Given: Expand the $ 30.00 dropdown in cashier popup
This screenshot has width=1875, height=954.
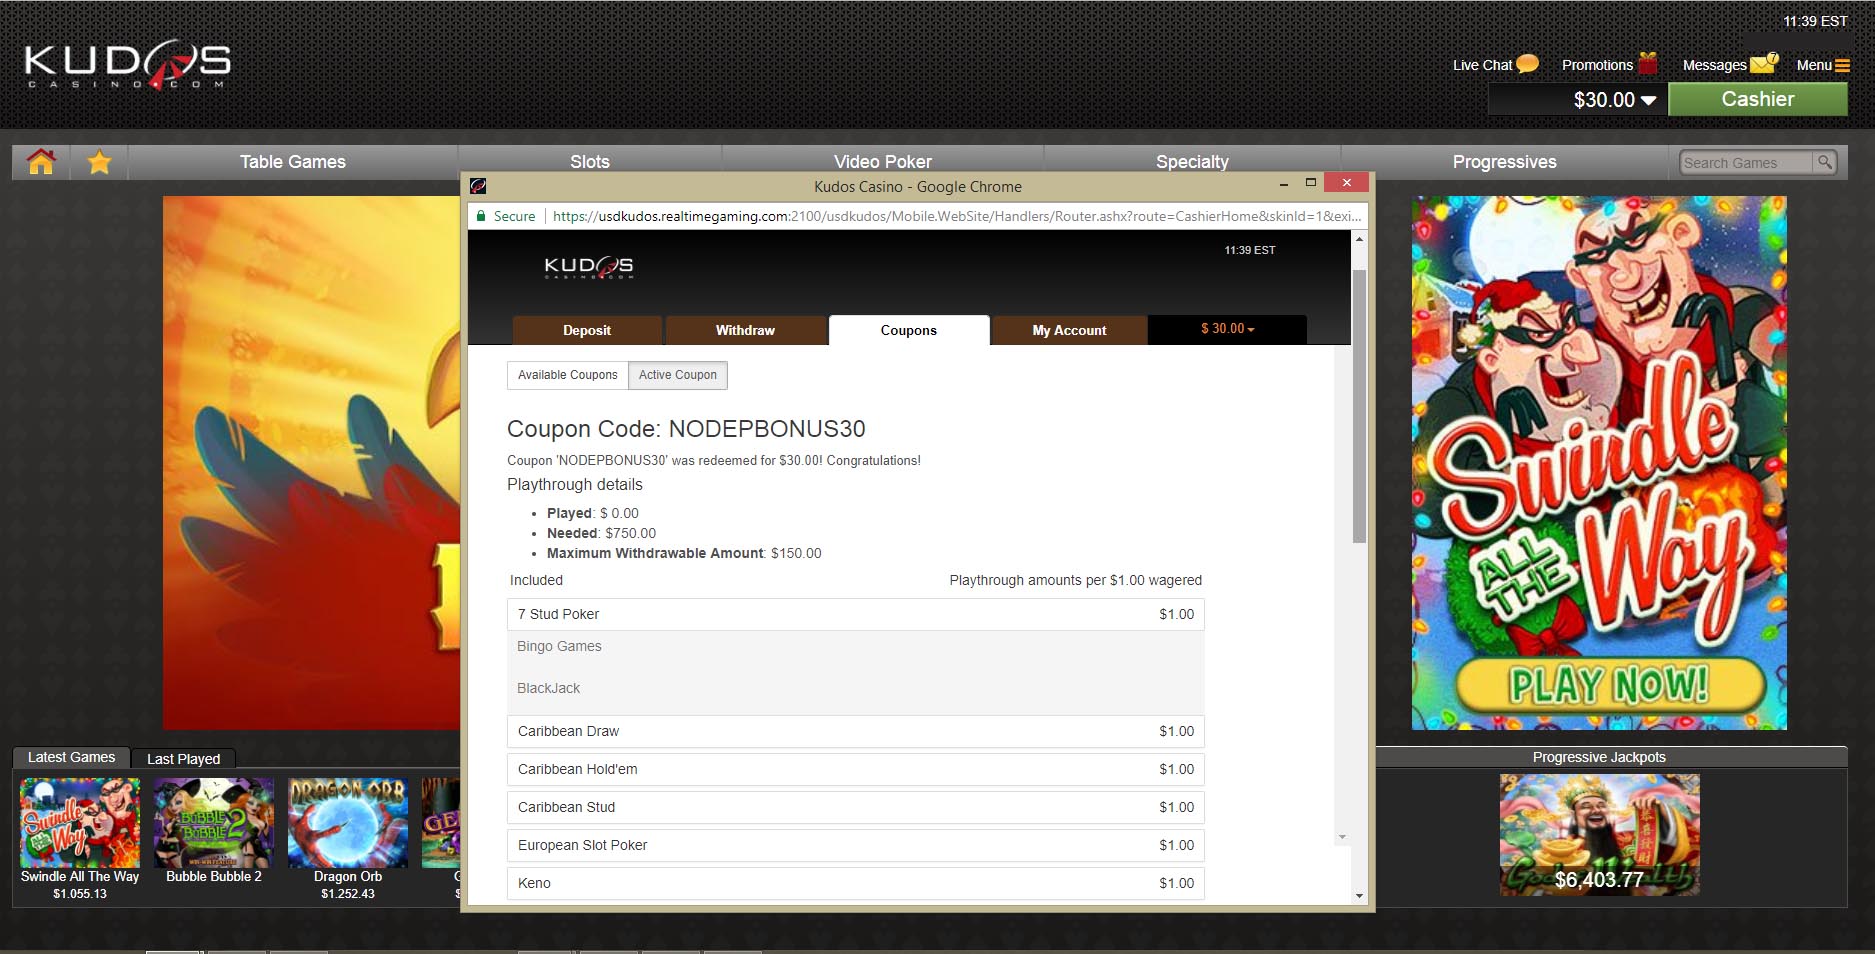Looking at the screenshot, I should pyautogui.click(x=1227, y=329).
